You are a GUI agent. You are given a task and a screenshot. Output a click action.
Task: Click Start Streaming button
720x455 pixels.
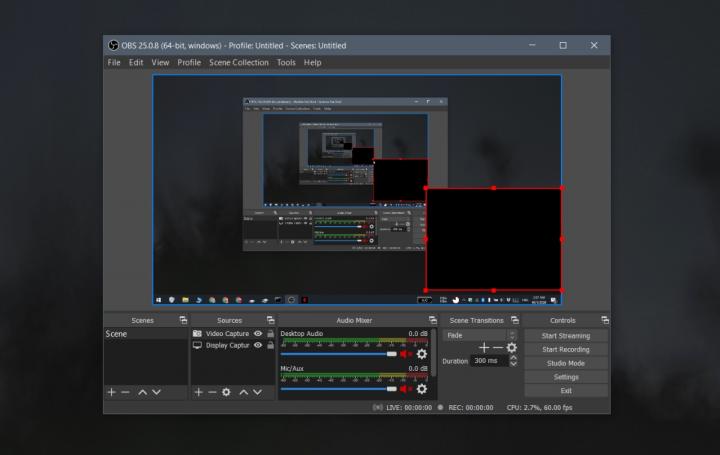click(566, 336)
